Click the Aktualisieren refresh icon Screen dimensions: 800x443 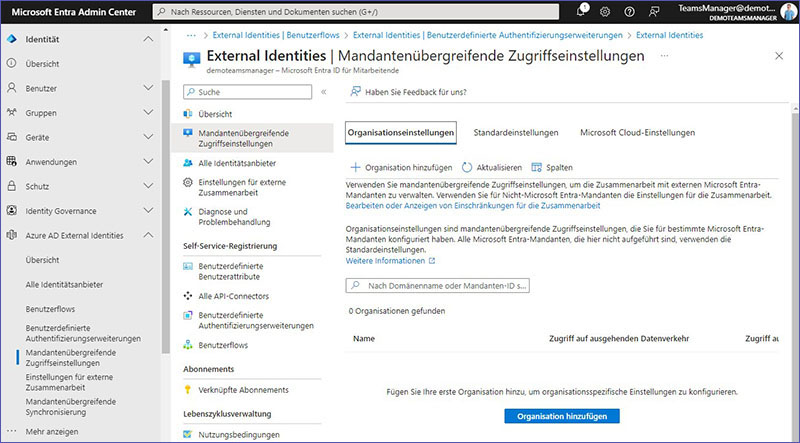point(466,167)
